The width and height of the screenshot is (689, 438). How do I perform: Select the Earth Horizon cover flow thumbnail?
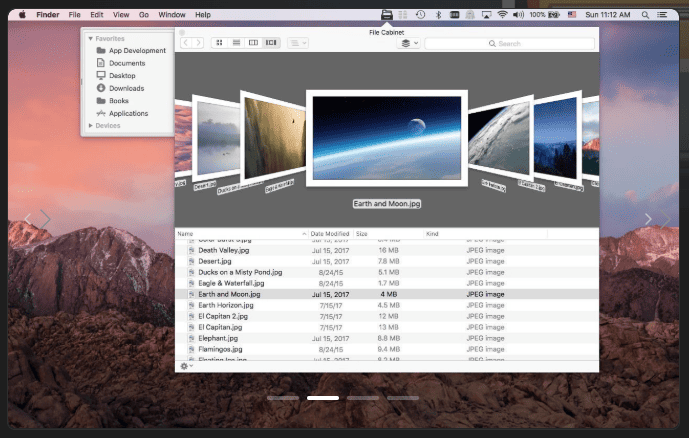tap(500, 138)
